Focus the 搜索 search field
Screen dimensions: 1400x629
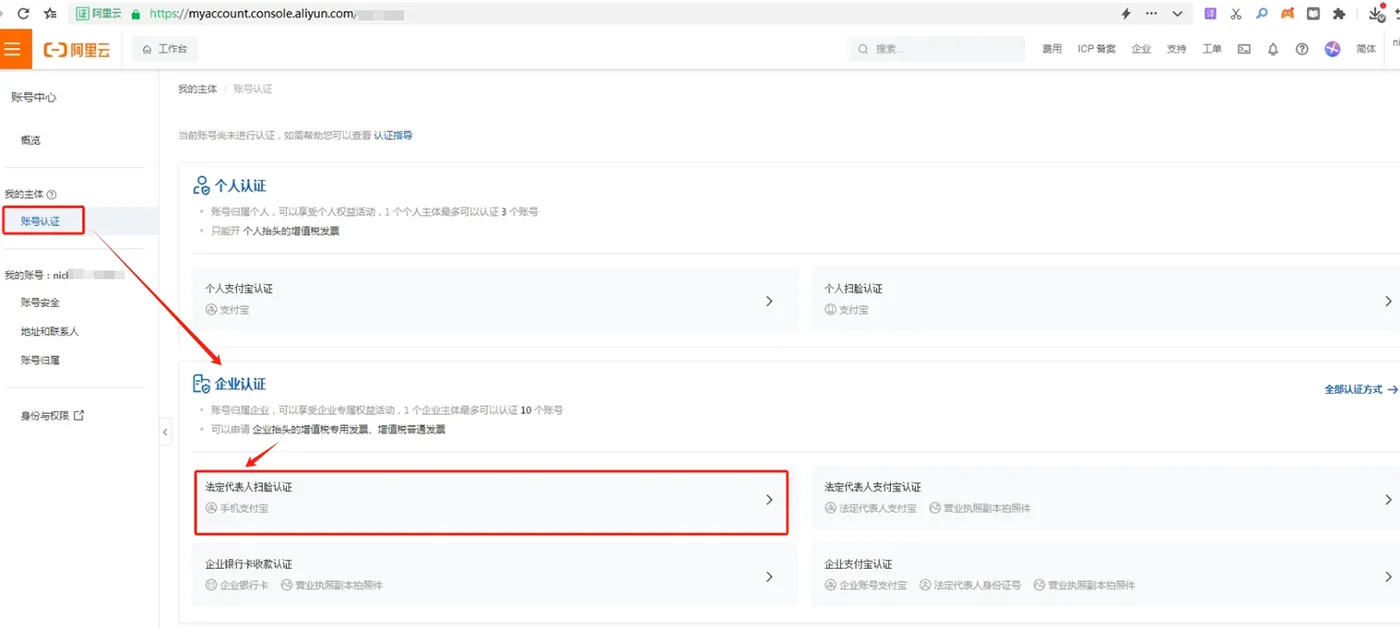(937, 49)
